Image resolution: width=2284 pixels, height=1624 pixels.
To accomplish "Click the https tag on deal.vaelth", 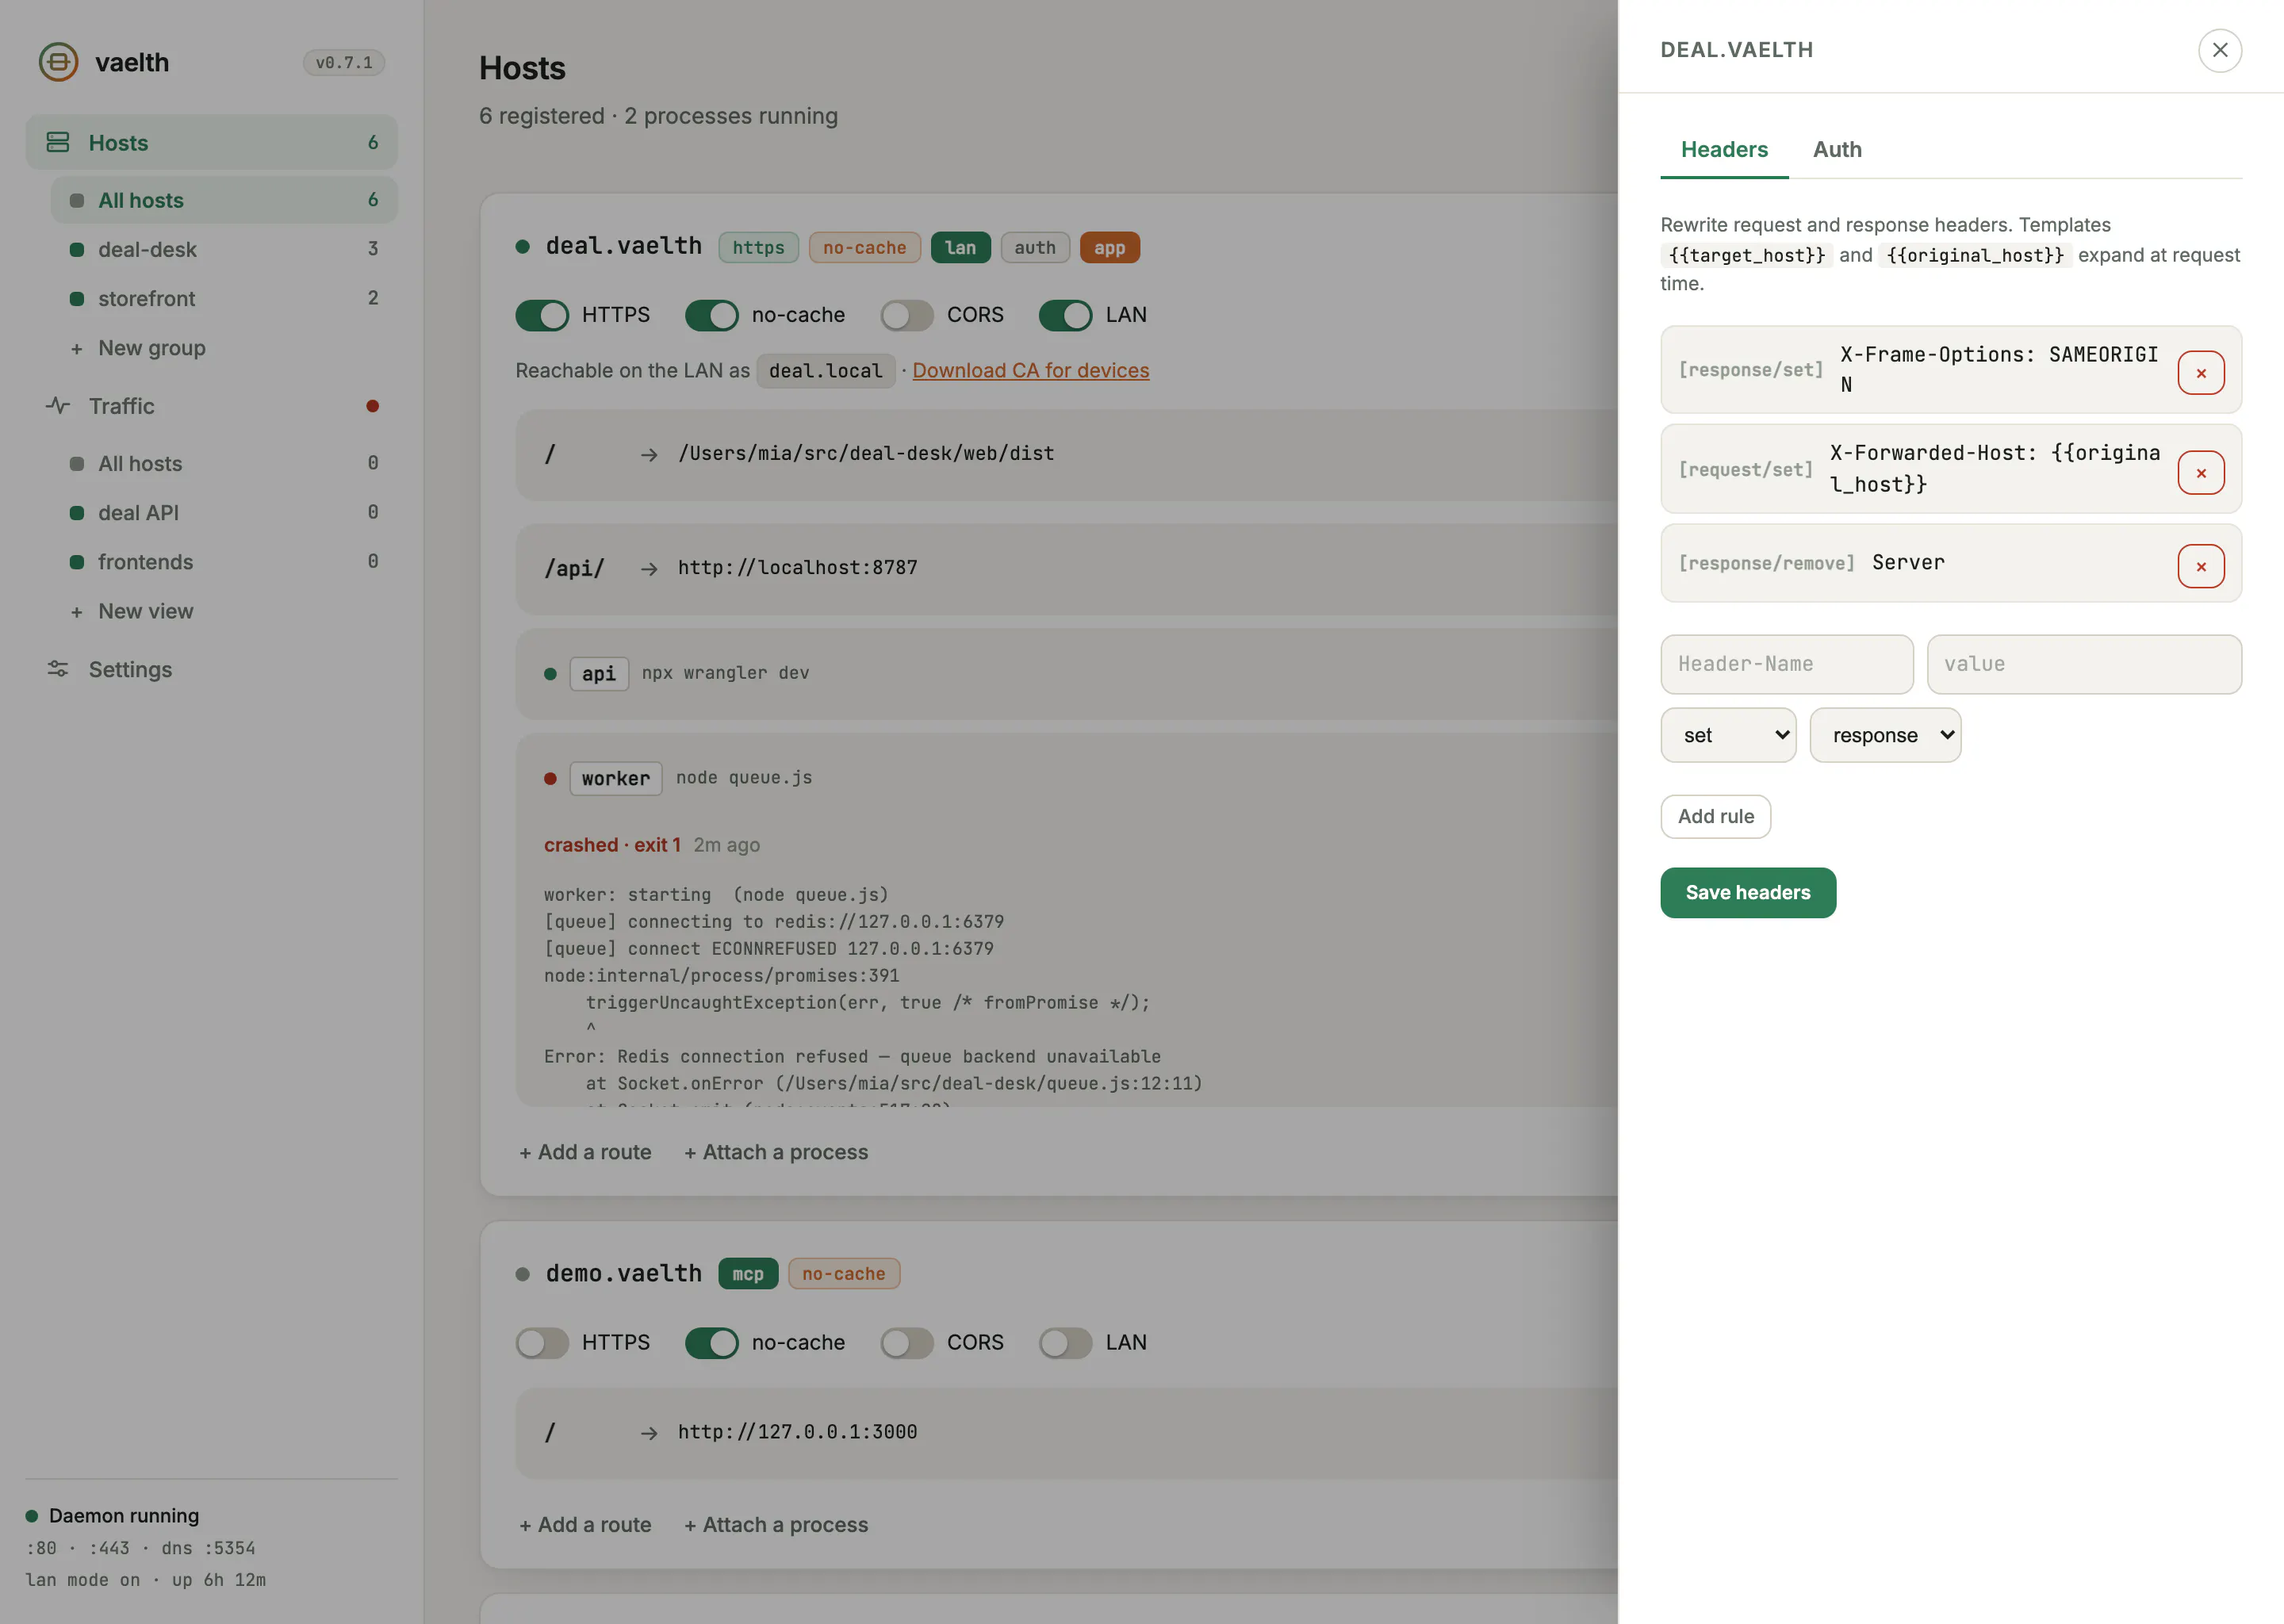I will coord(758,248).
